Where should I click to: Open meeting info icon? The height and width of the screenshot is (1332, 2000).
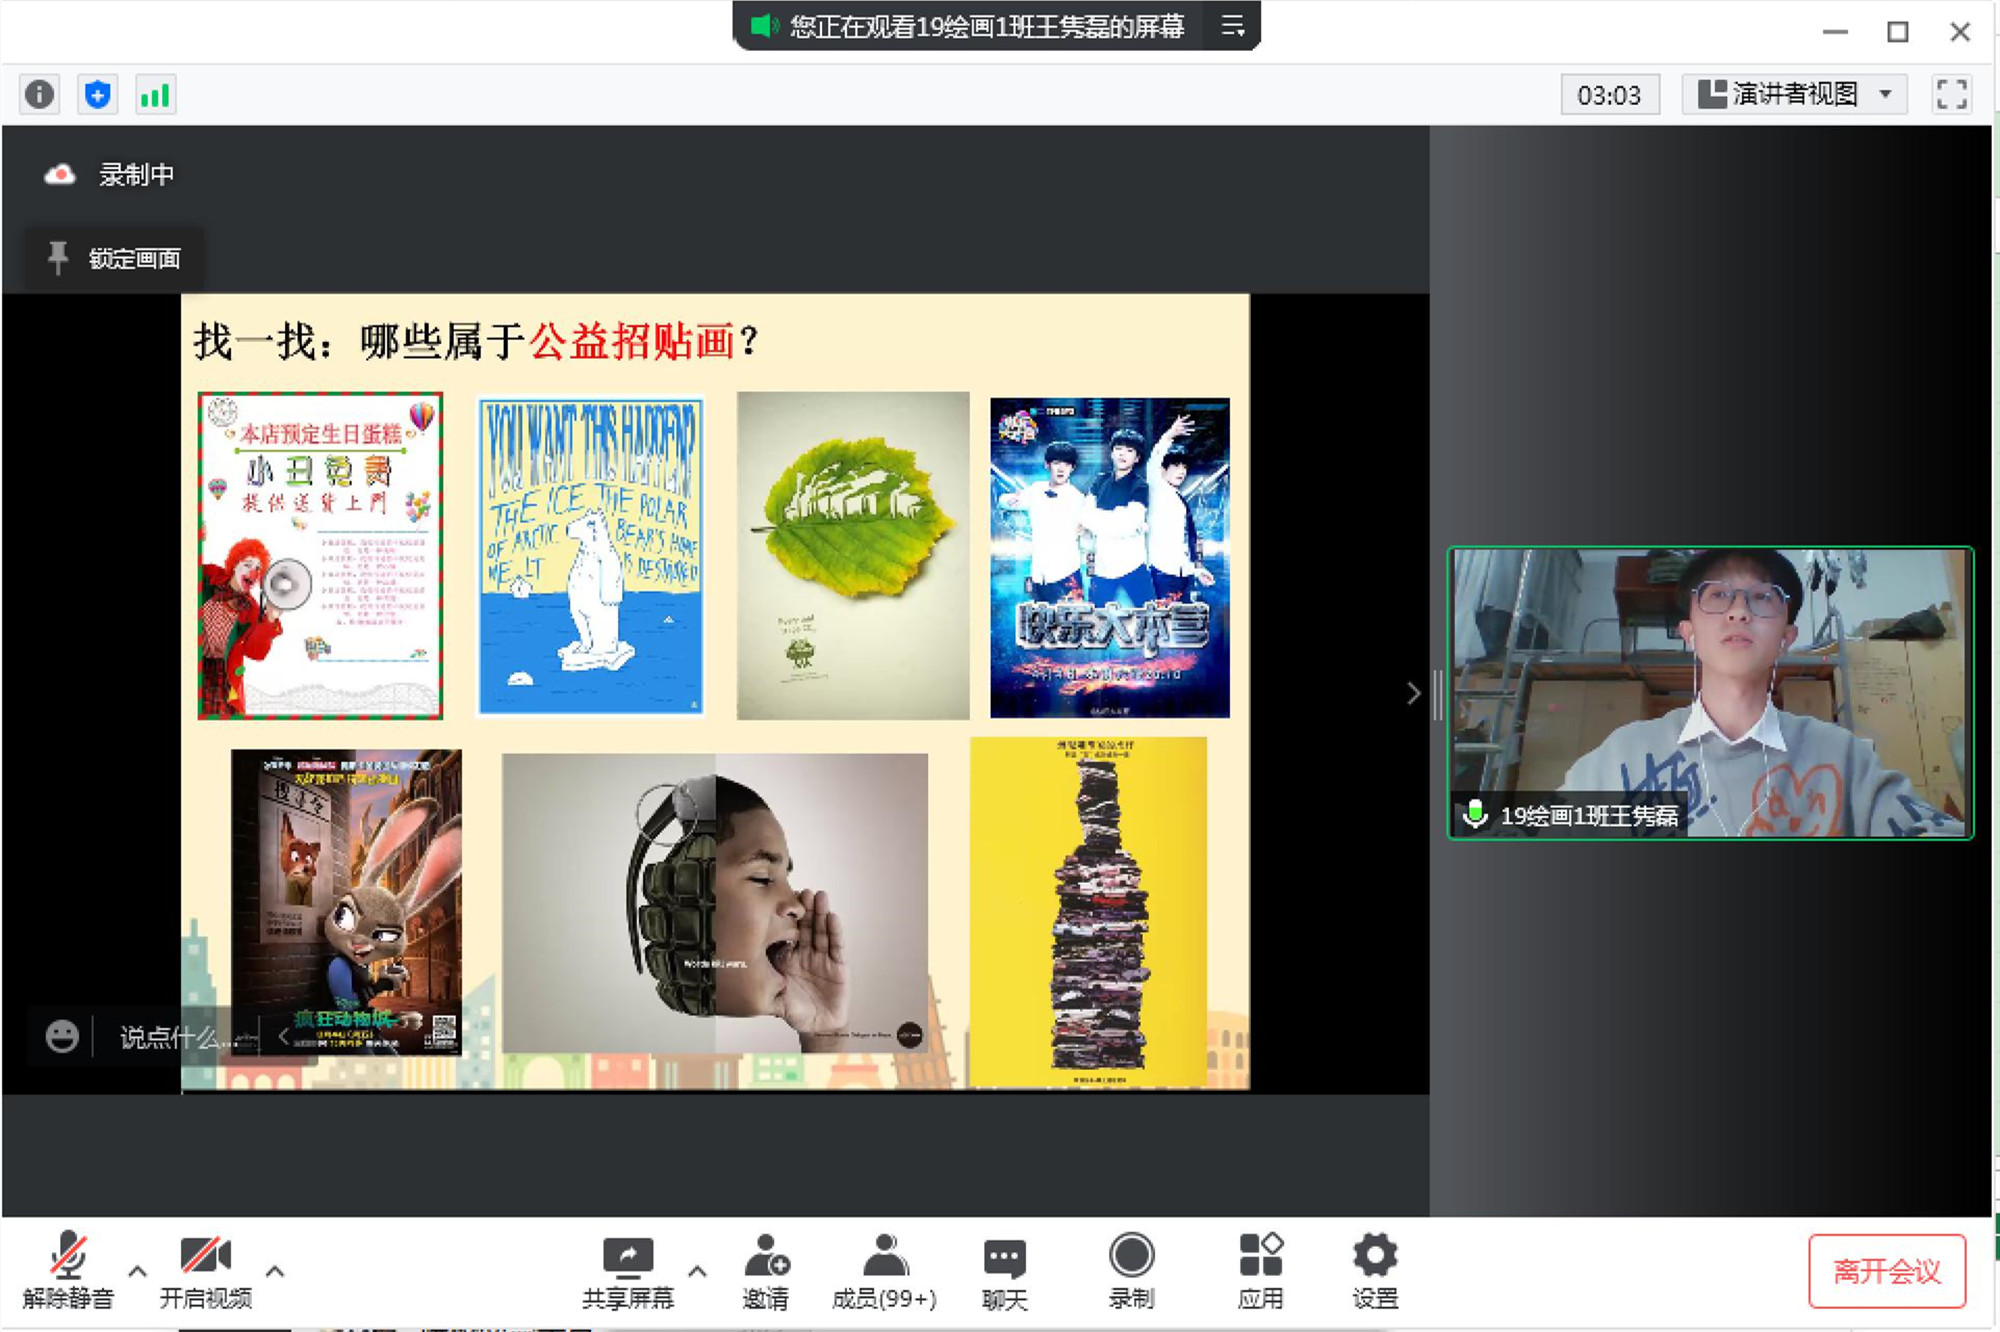[40, 95]
